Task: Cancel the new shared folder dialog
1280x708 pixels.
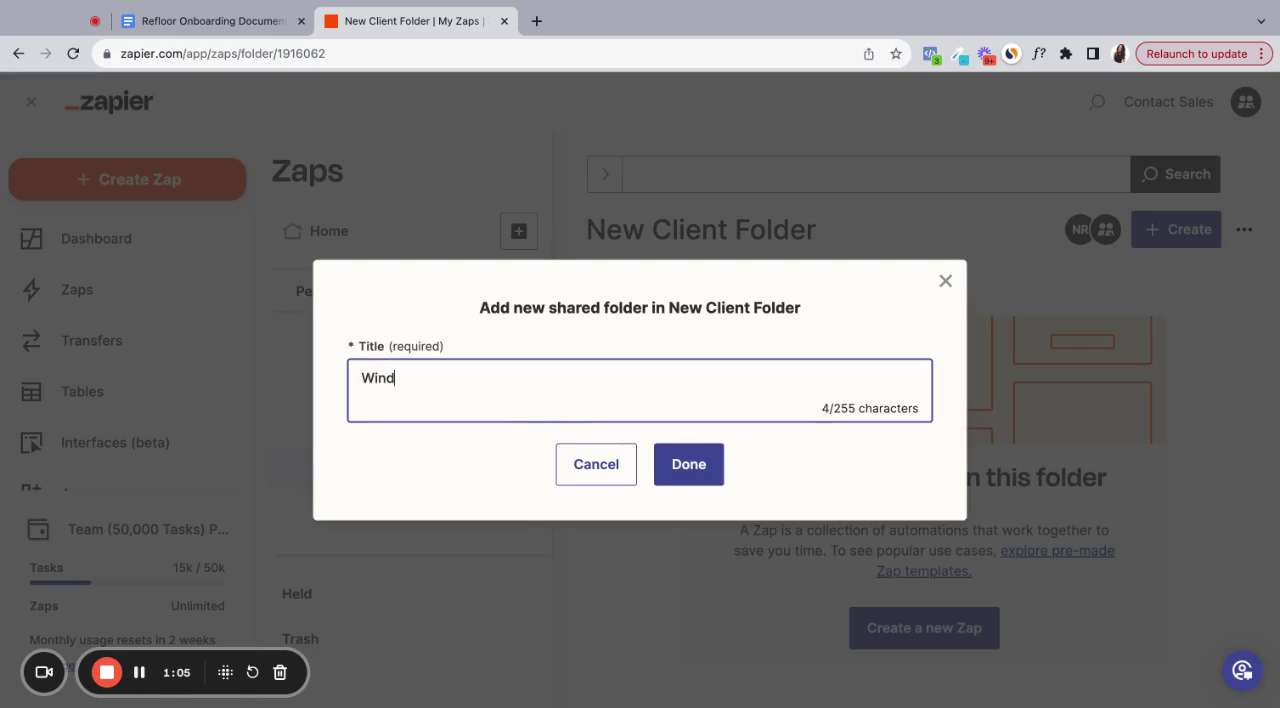Action: click(596, 464)
